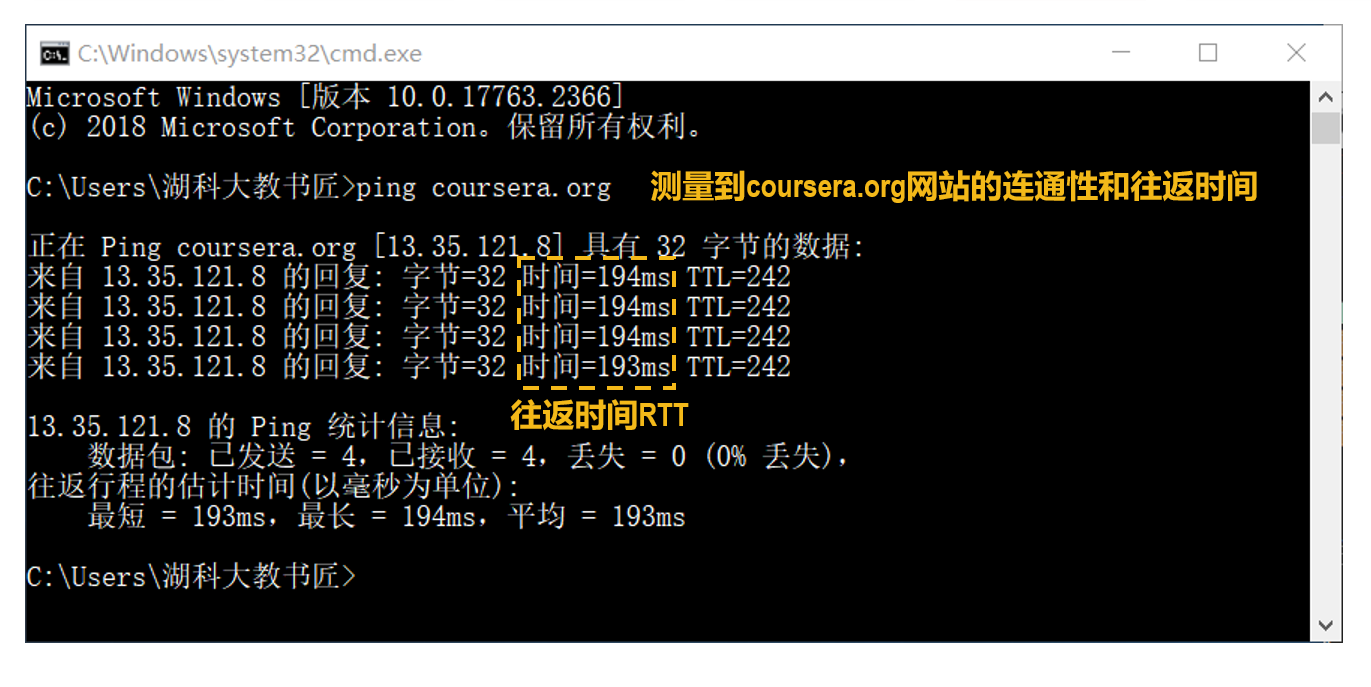Screen dimensions: 1371x687
Task: Click the command text 'ping coursera.org'
Action: tap(483, 187)
